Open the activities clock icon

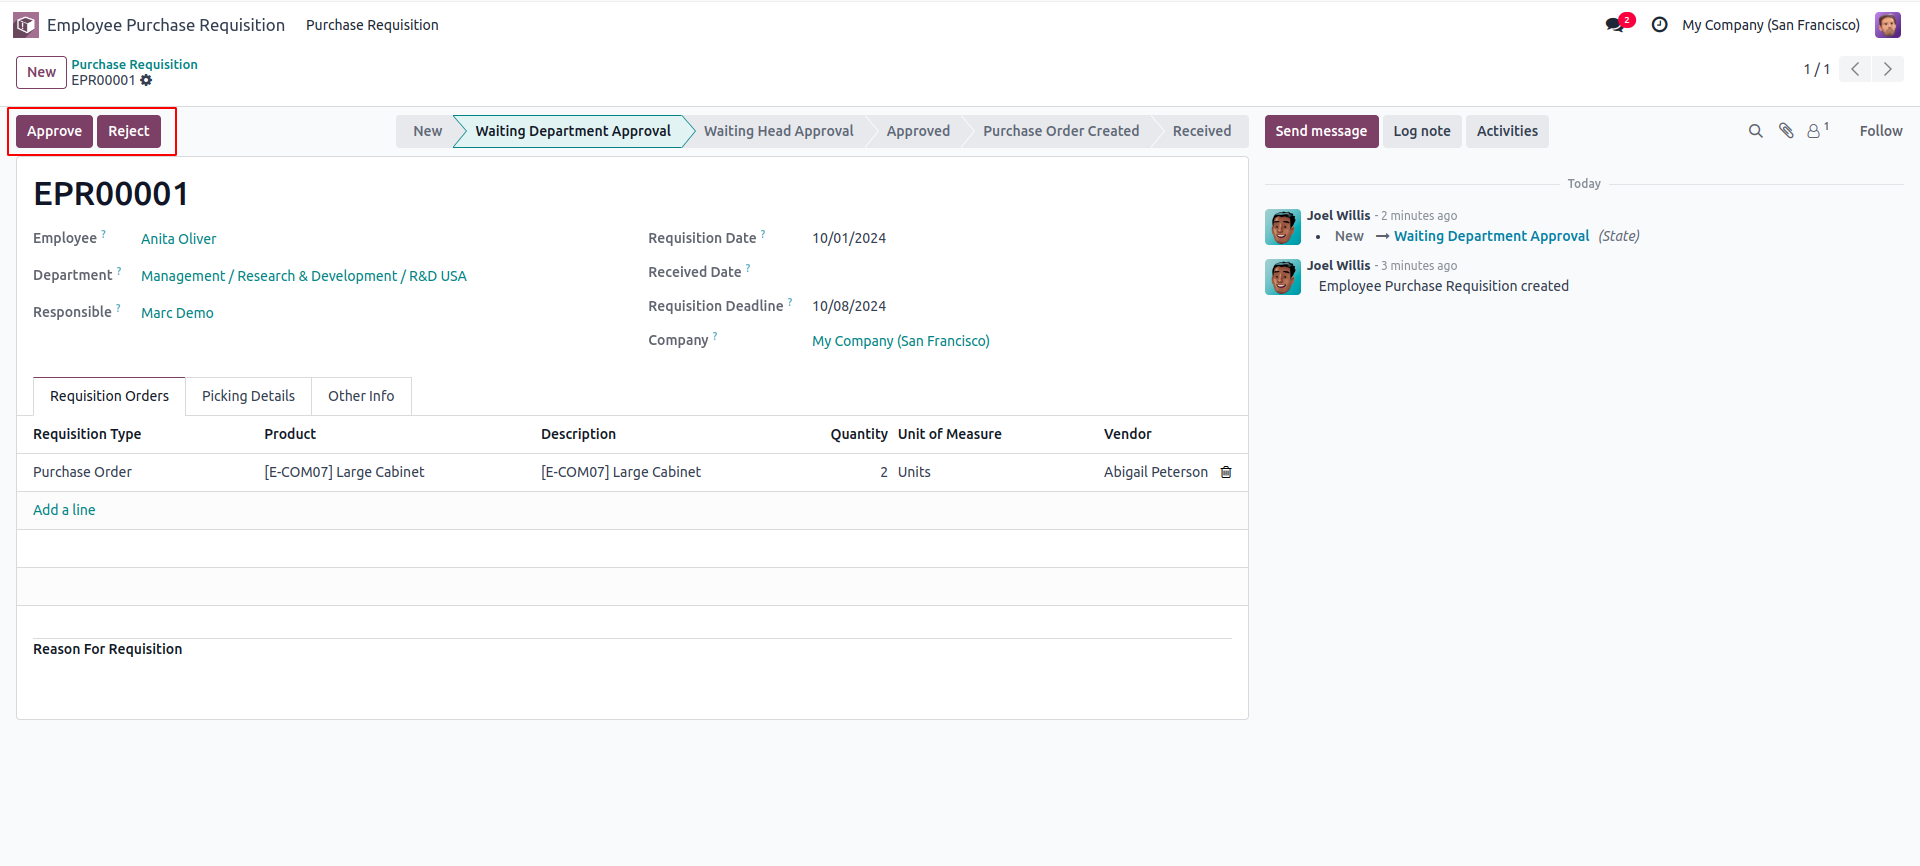click(1659, 25)
